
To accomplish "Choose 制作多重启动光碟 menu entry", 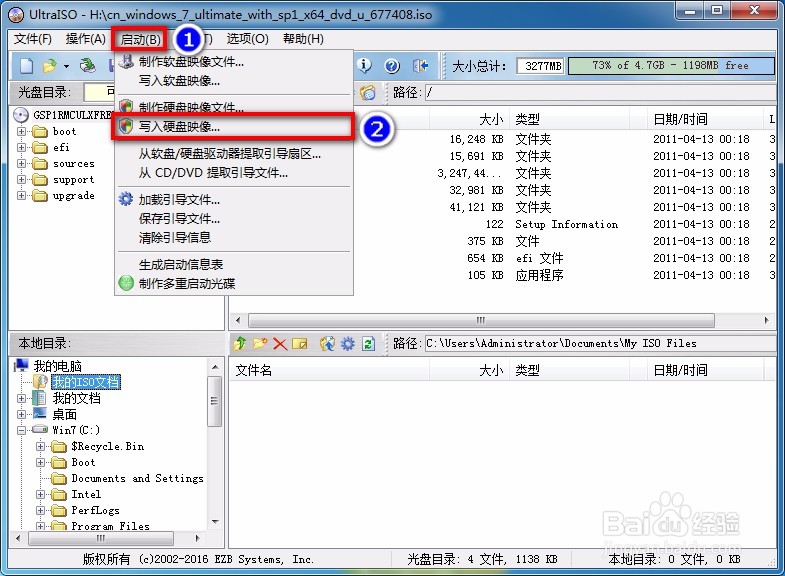I will coord(234,283).
